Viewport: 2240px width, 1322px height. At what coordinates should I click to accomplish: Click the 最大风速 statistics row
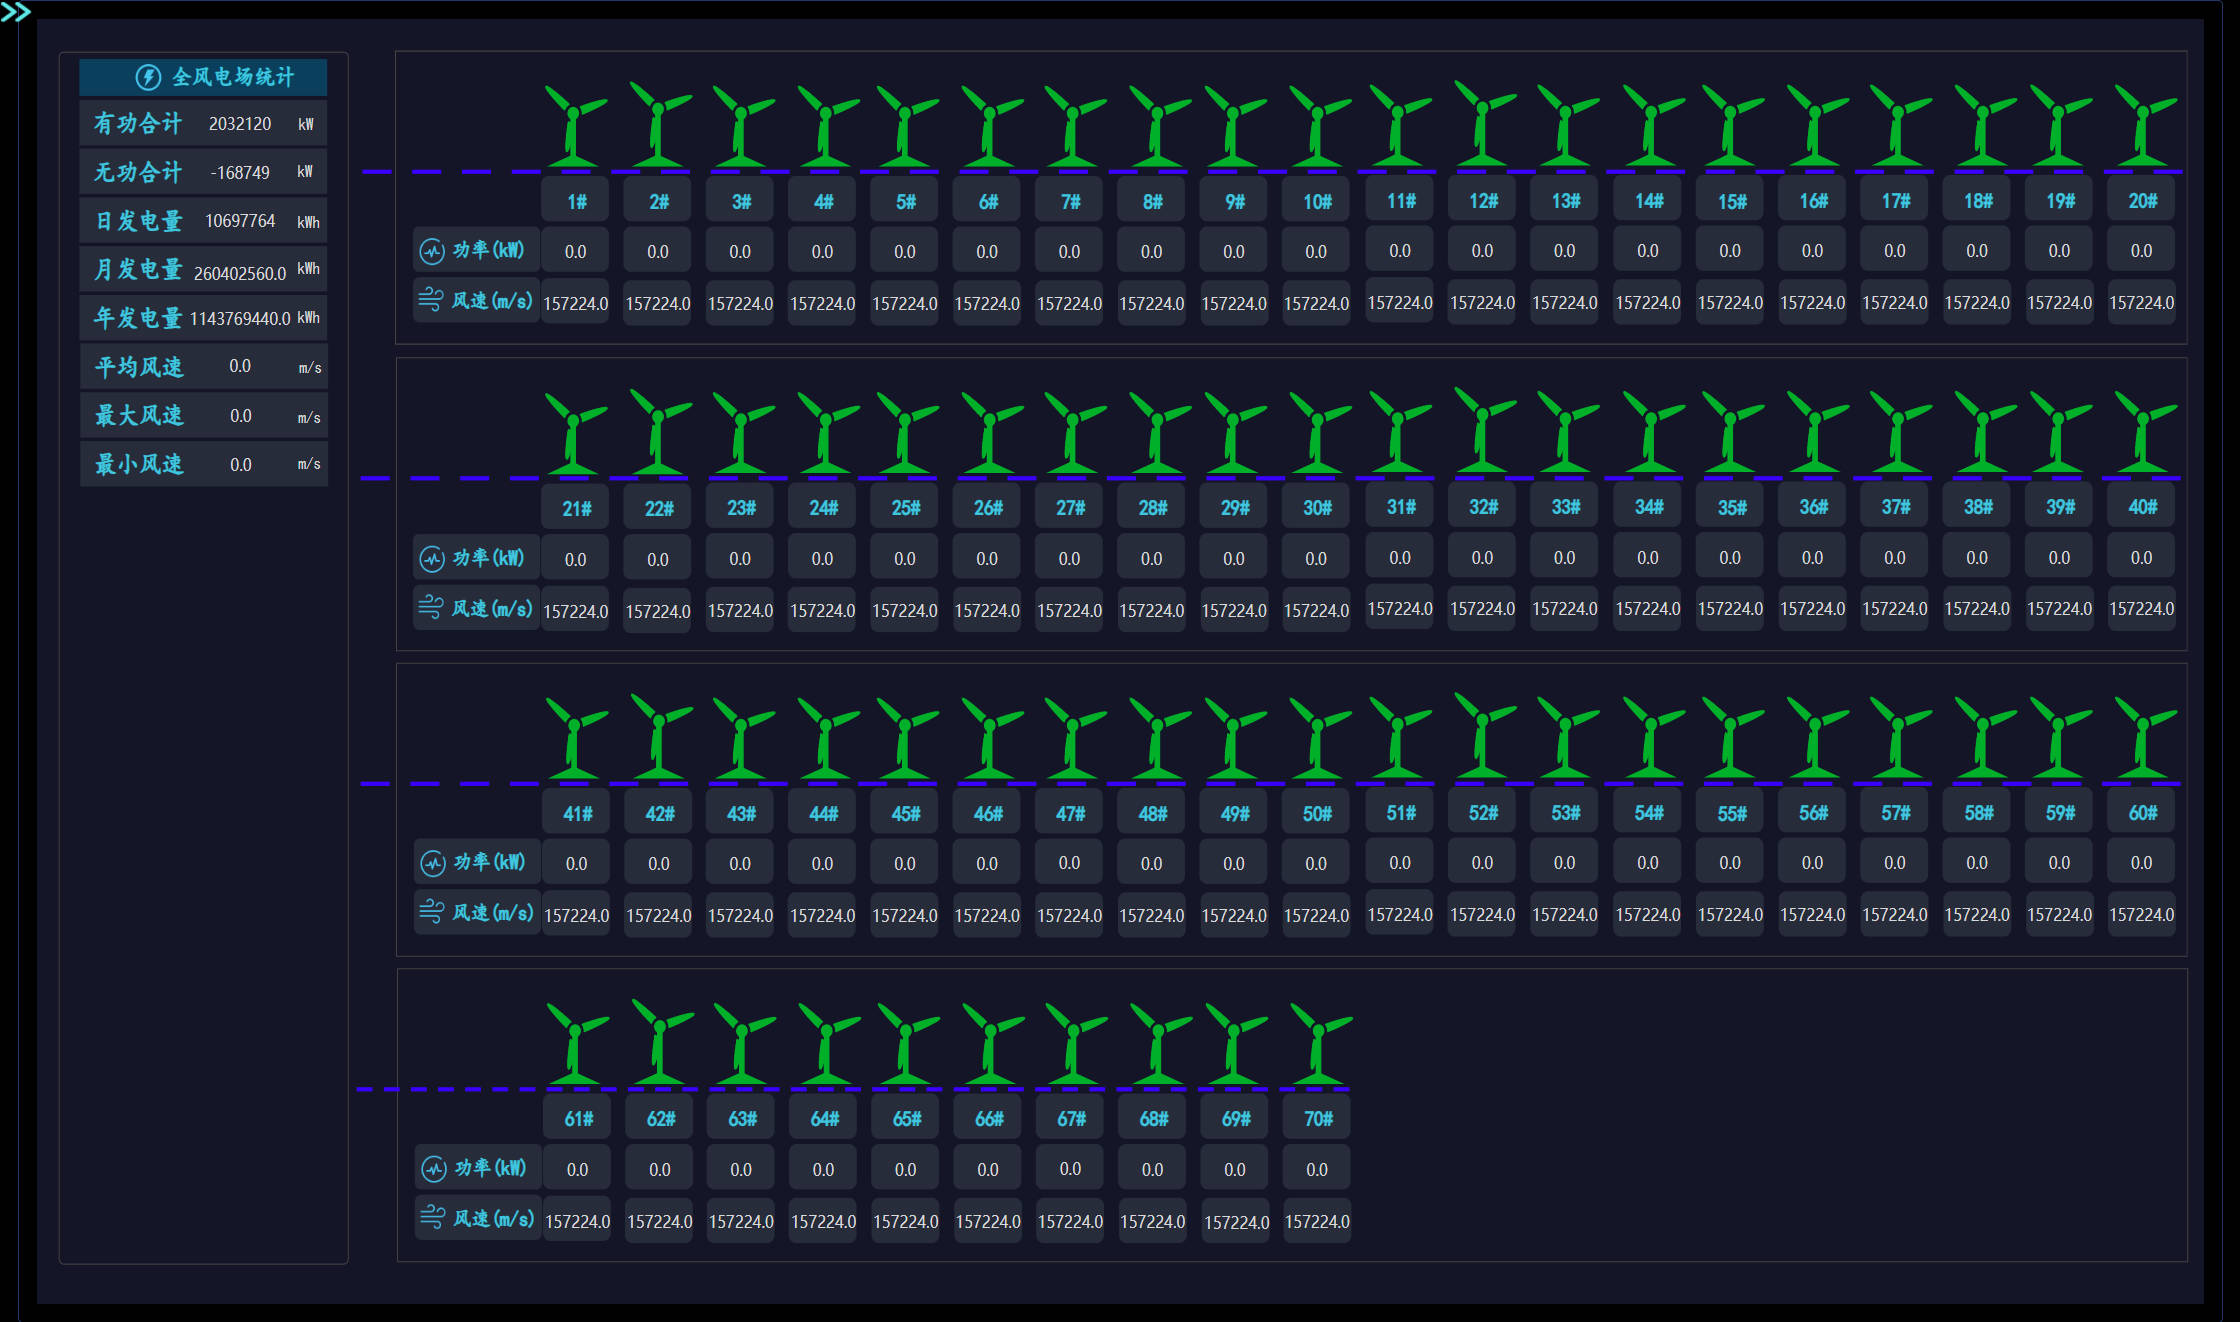[204, 415]
